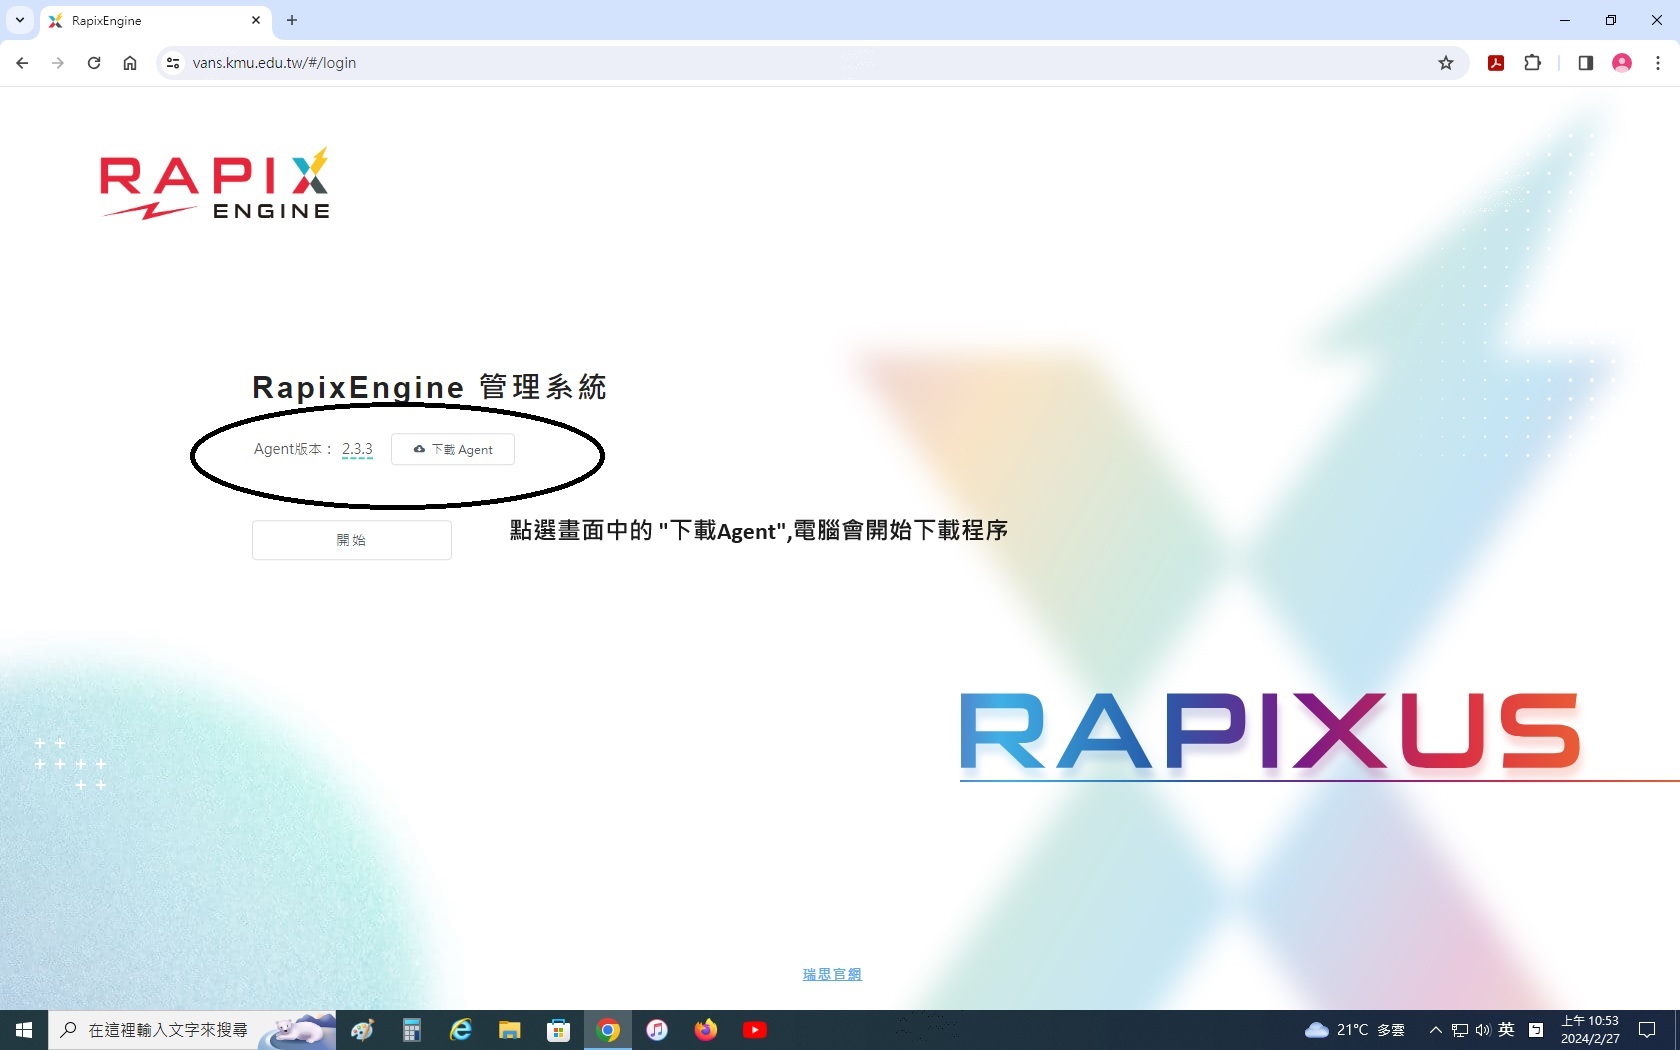Open a new browser tab

point(292,20)
